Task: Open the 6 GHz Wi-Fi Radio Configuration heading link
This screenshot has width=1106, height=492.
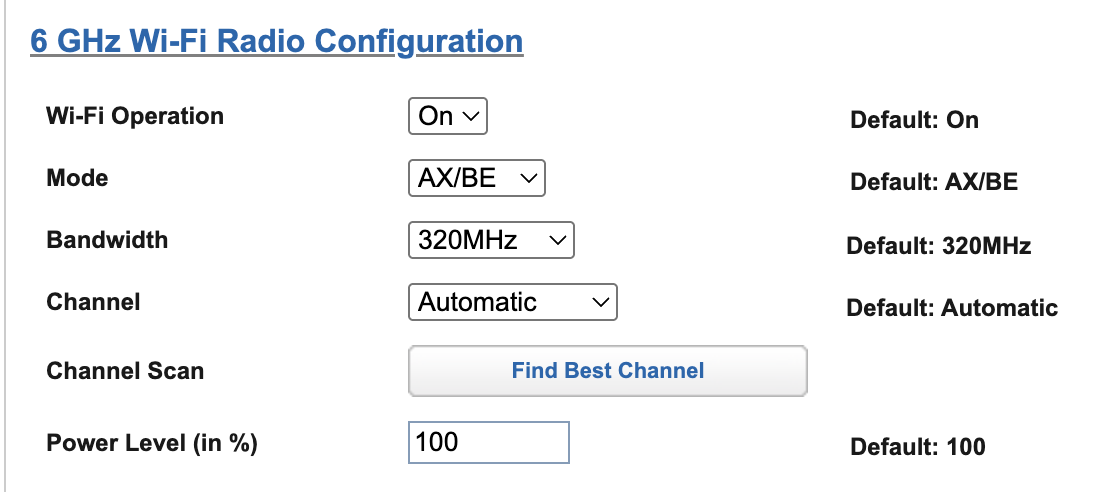Action: coord(276,41)
